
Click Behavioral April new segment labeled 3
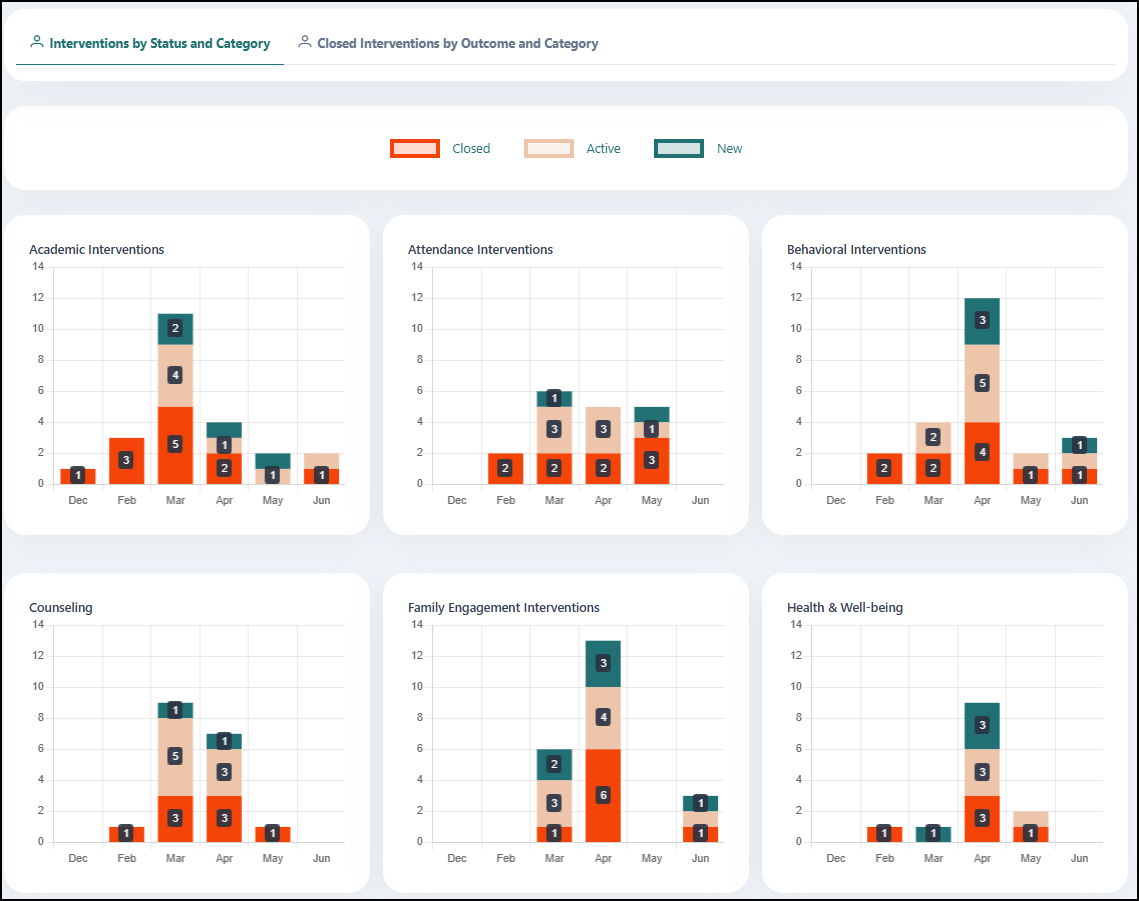coord(982,320)
